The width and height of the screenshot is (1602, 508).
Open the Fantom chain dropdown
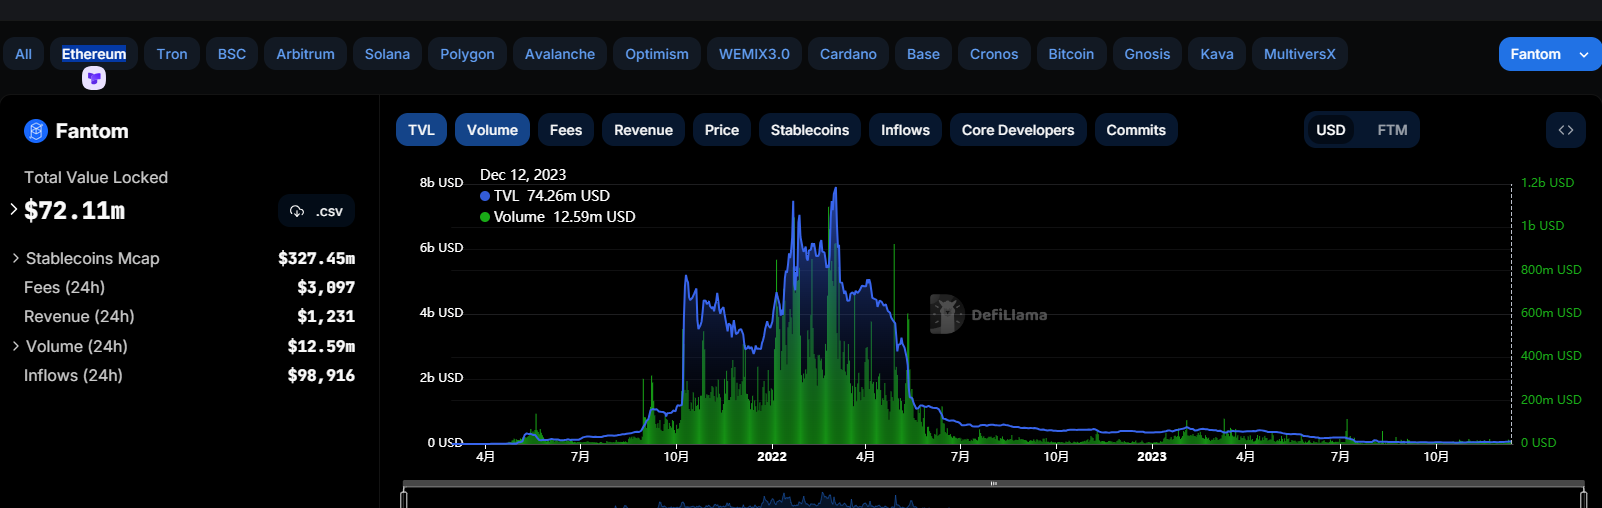(x=1549, y=54)
